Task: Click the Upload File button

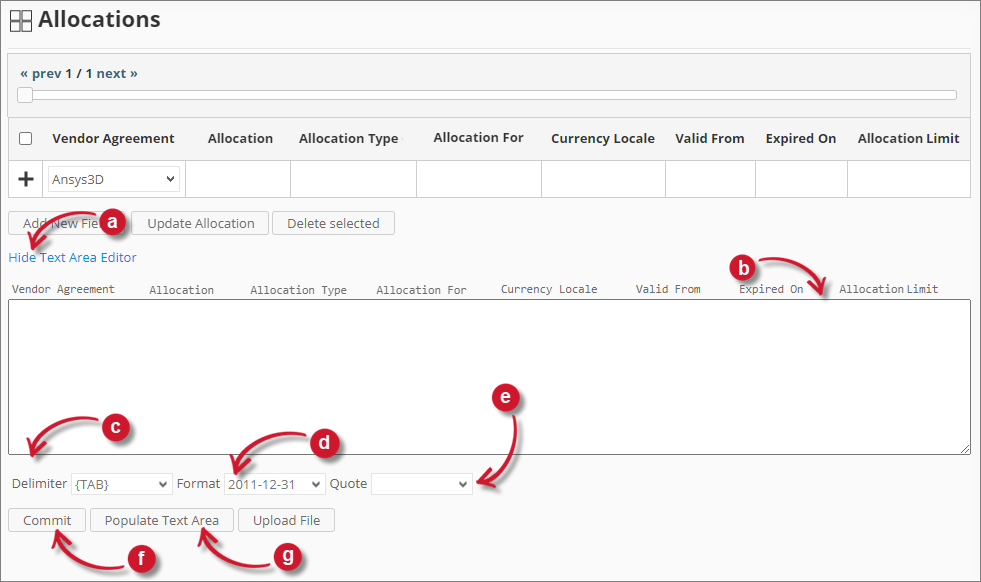Action: [x=287, y=520]
